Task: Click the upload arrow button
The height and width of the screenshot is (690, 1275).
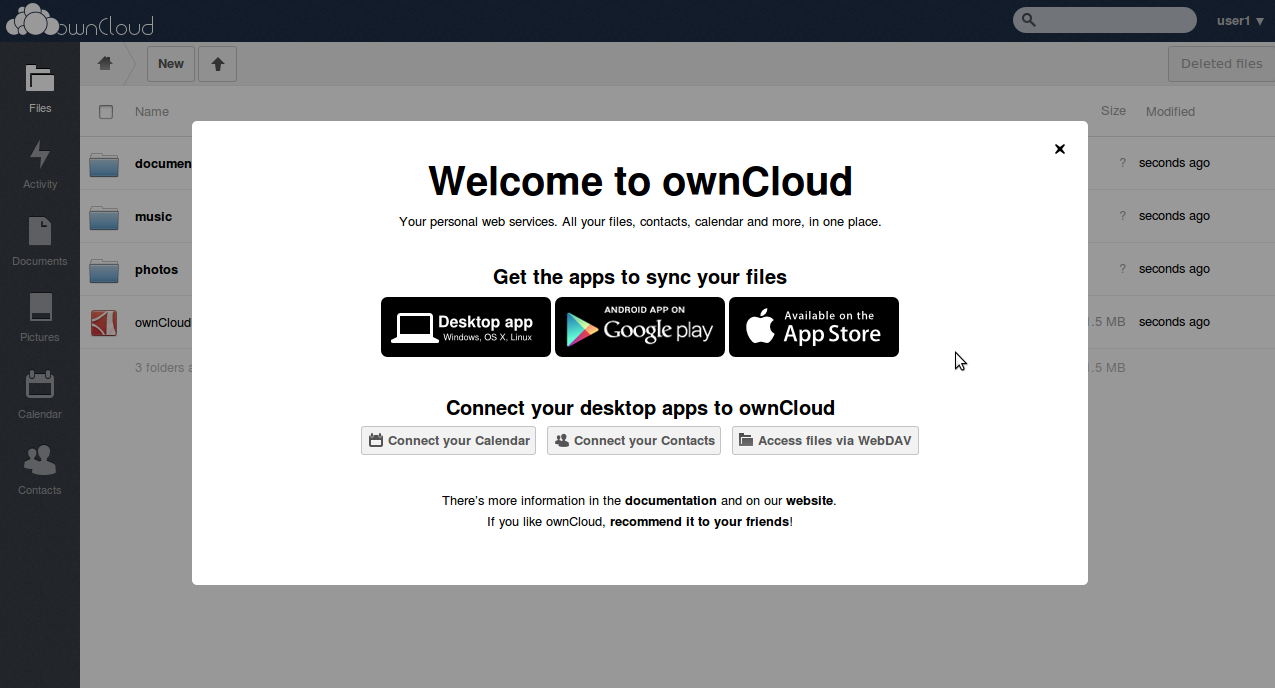Action: click(217, 64)
